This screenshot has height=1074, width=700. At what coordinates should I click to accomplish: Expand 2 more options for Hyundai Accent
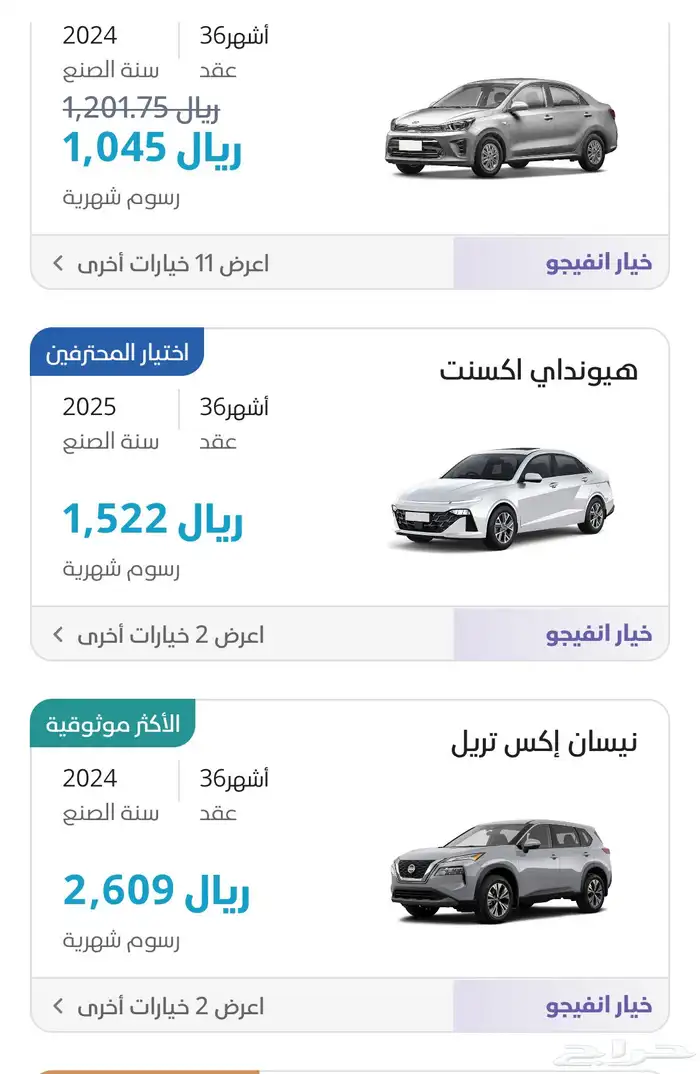point(172,635)
